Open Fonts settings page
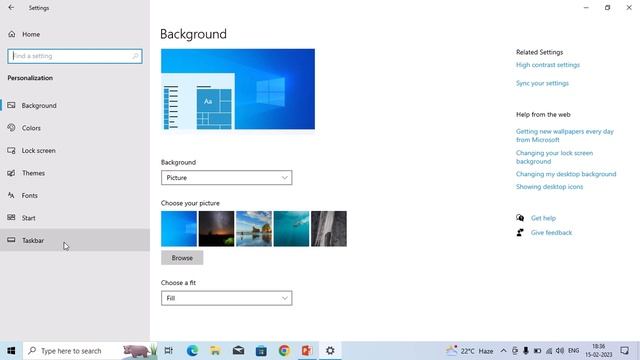This screenshot has width=640, height=360. 75,195
